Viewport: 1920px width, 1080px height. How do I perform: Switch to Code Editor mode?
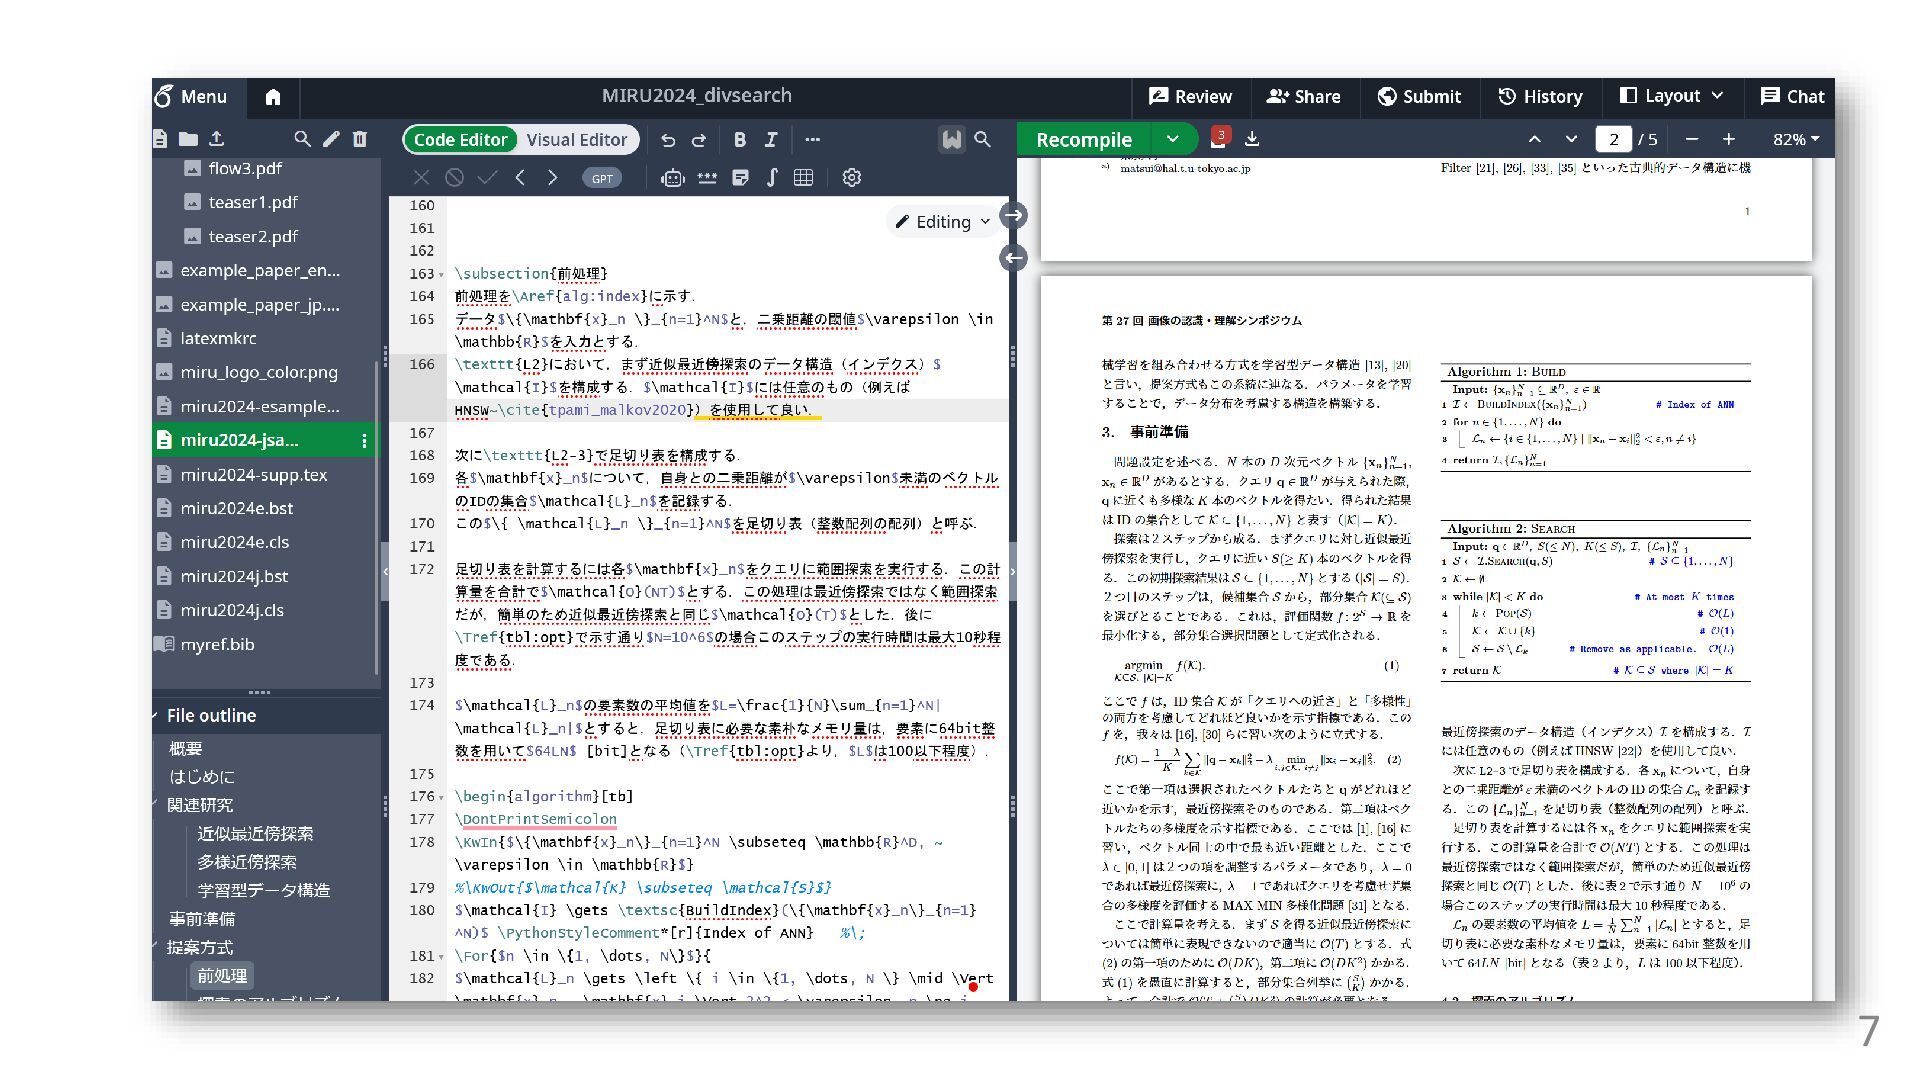(460, 140)
